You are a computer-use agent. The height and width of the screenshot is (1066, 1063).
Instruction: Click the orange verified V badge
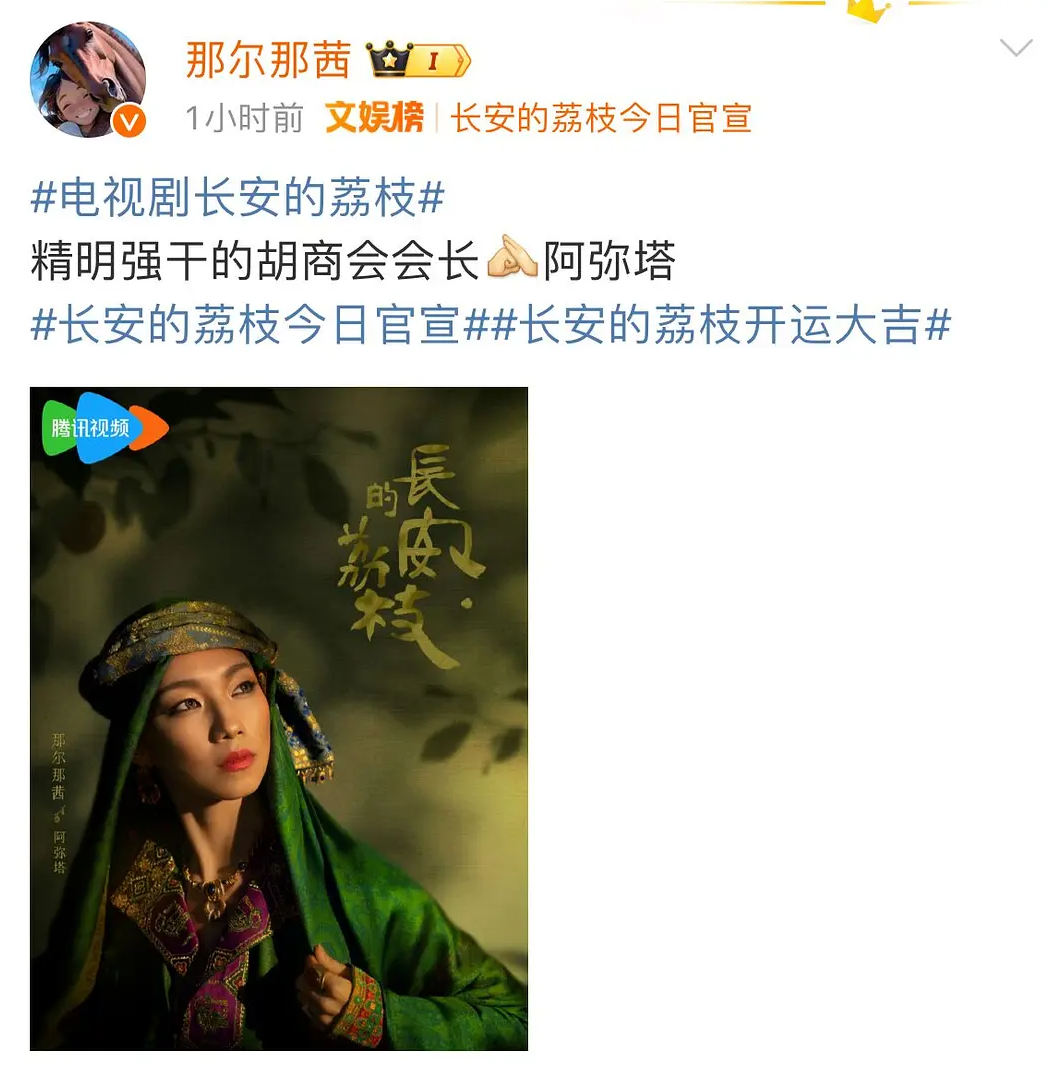(x=128, y=122)
